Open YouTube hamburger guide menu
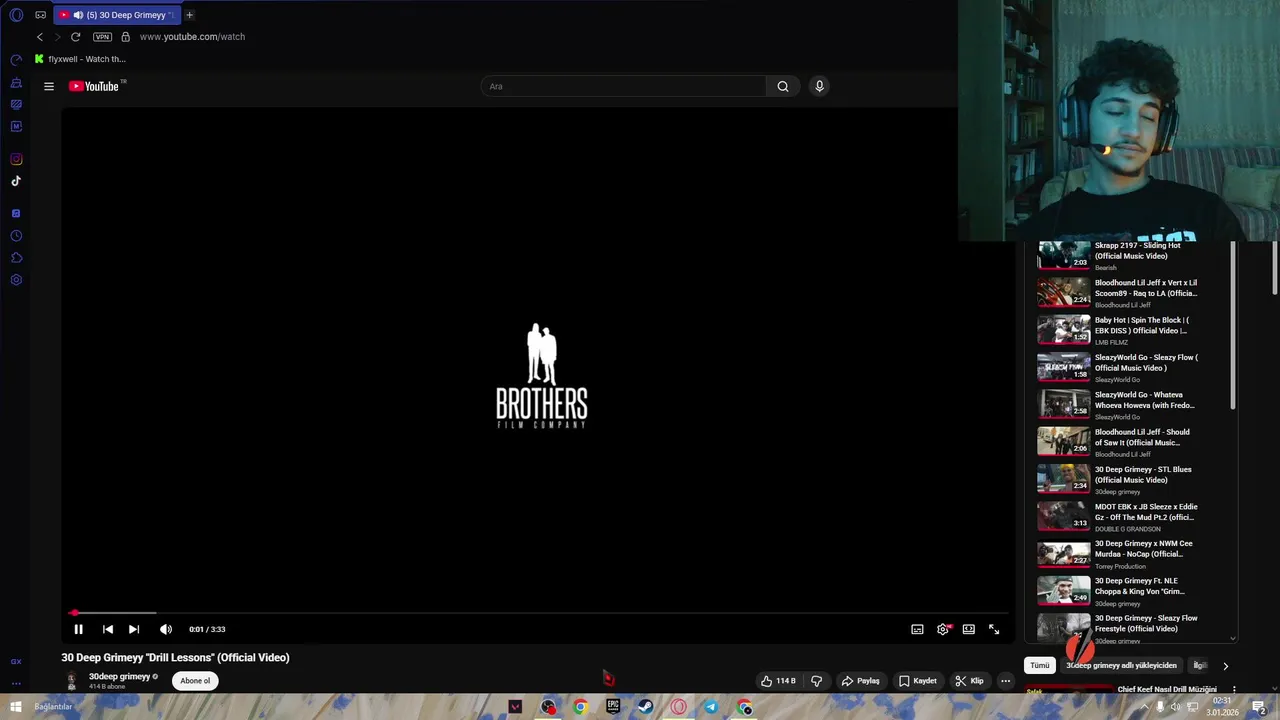 (48, 86)
